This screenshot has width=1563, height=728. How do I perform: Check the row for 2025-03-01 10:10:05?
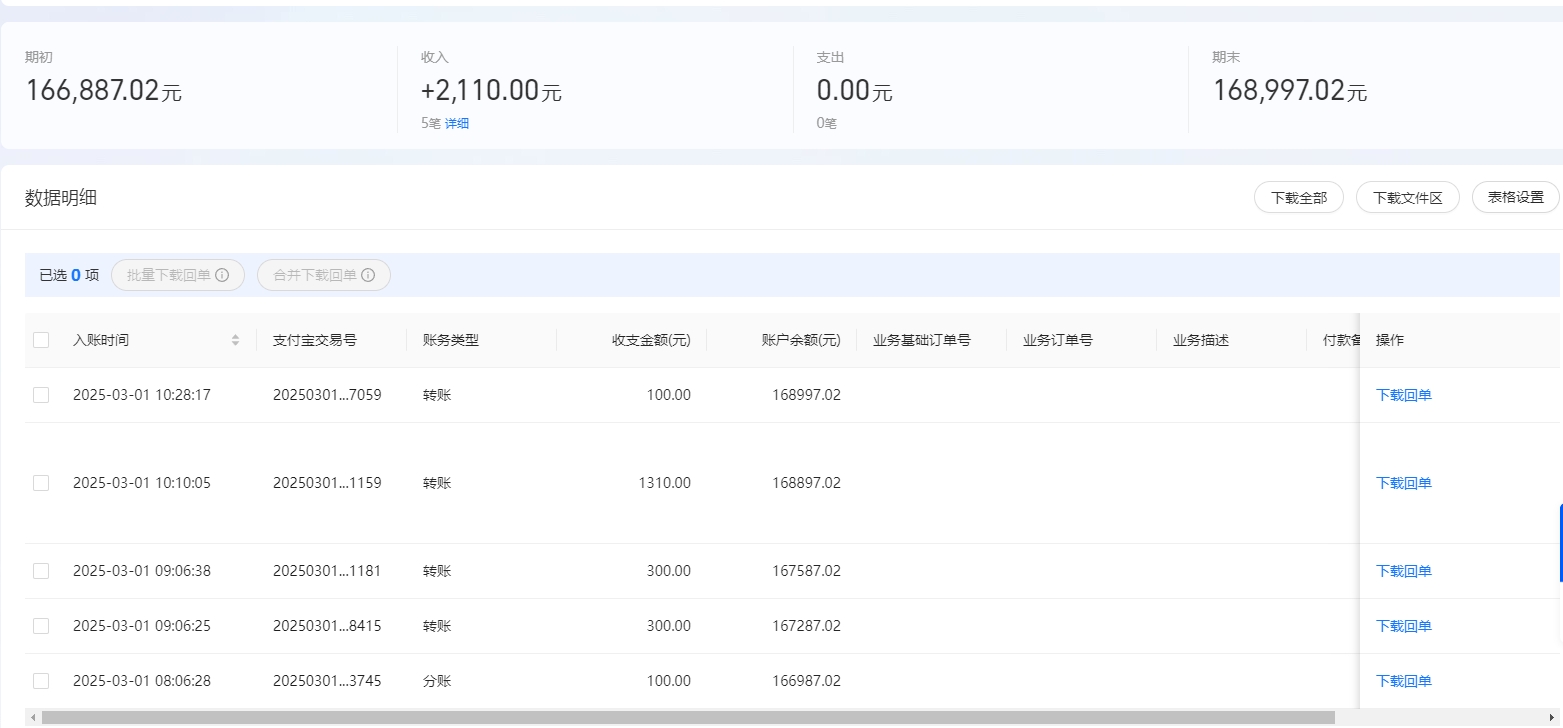41,483
